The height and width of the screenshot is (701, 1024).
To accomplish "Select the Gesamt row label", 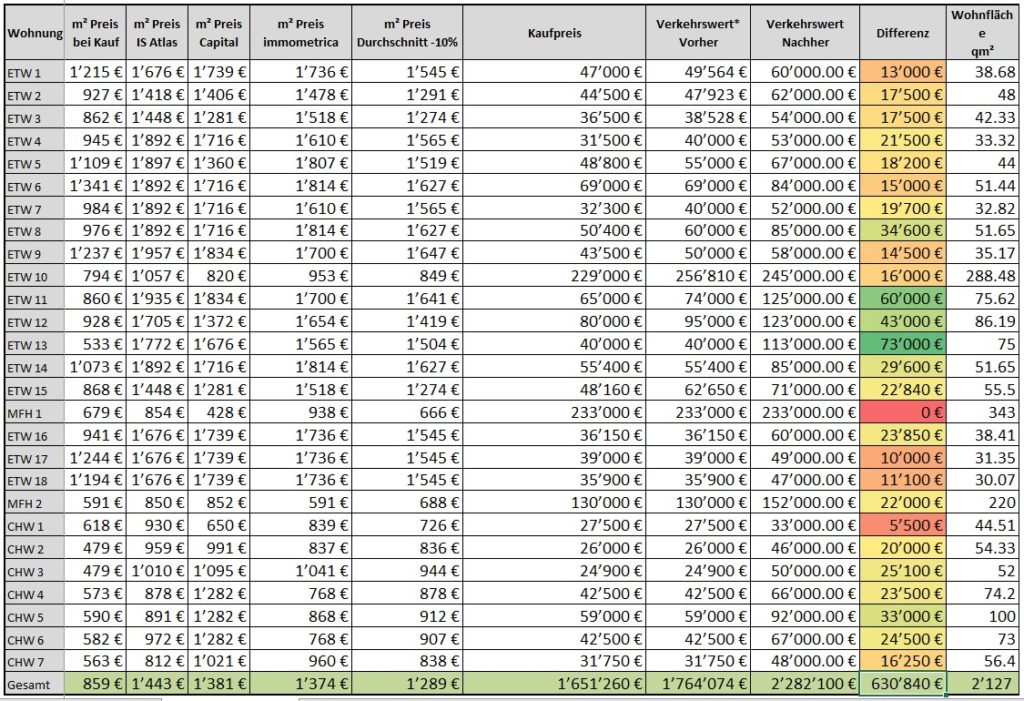I will coord(34,684).
